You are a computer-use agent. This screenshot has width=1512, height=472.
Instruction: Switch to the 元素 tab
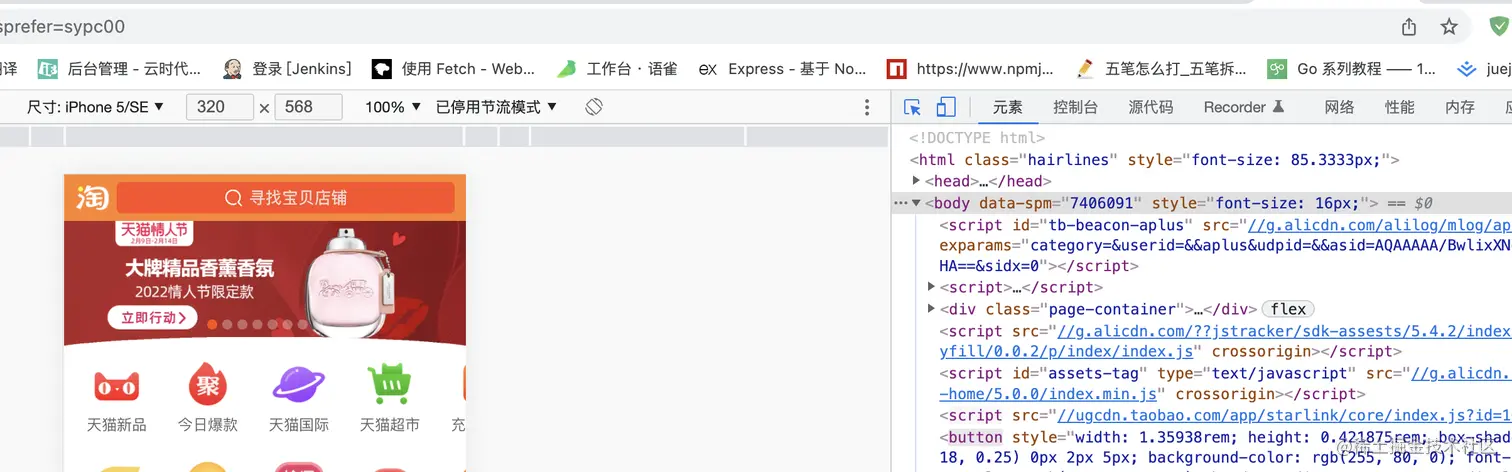[x=1008, y=107]
